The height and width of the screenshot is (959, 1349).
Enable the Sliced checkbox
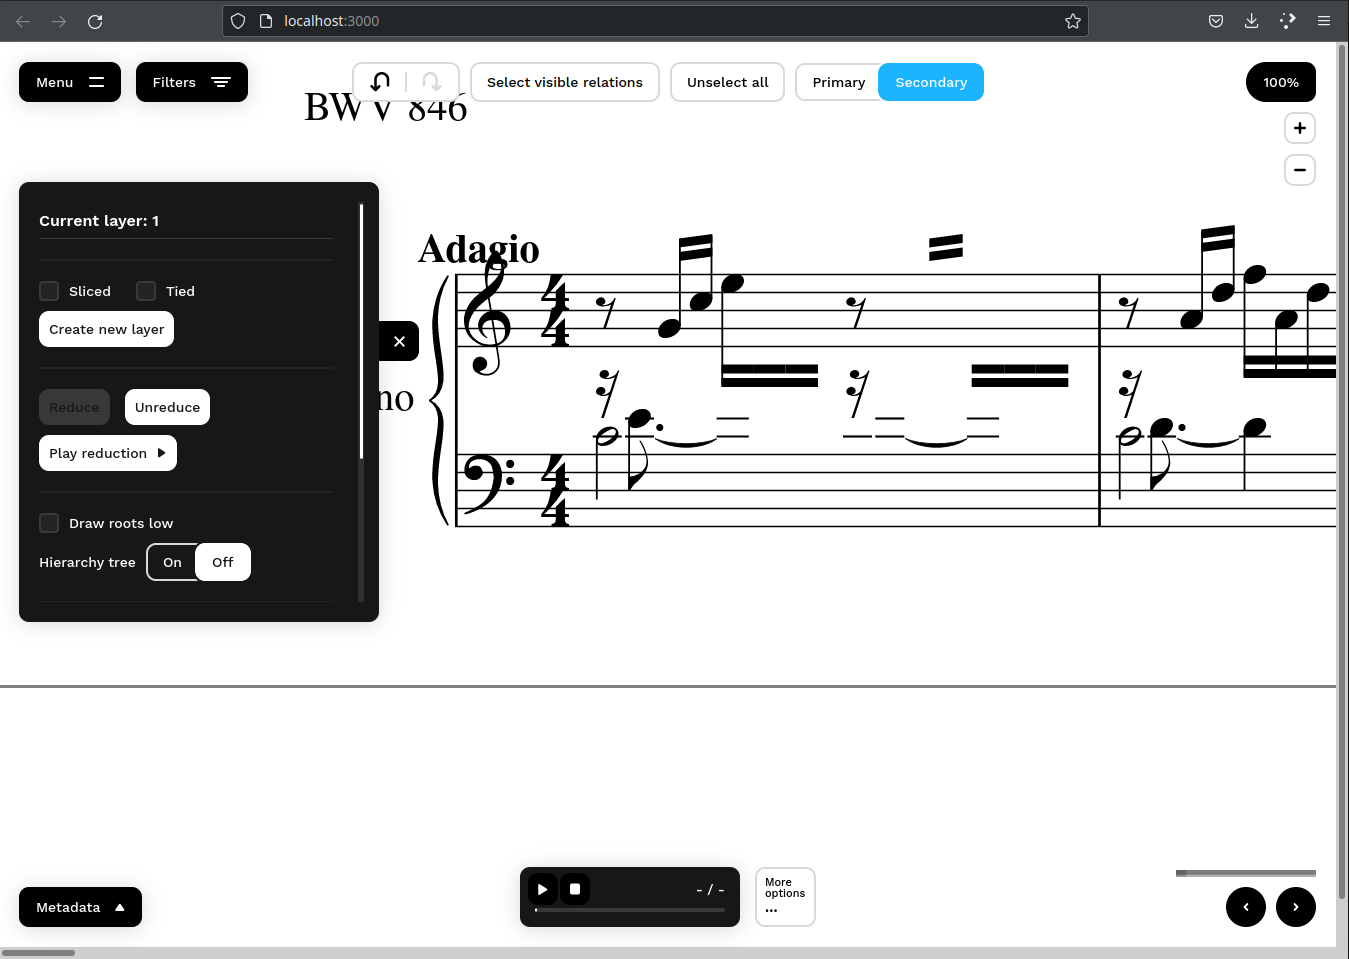click(x=49, y=291)
